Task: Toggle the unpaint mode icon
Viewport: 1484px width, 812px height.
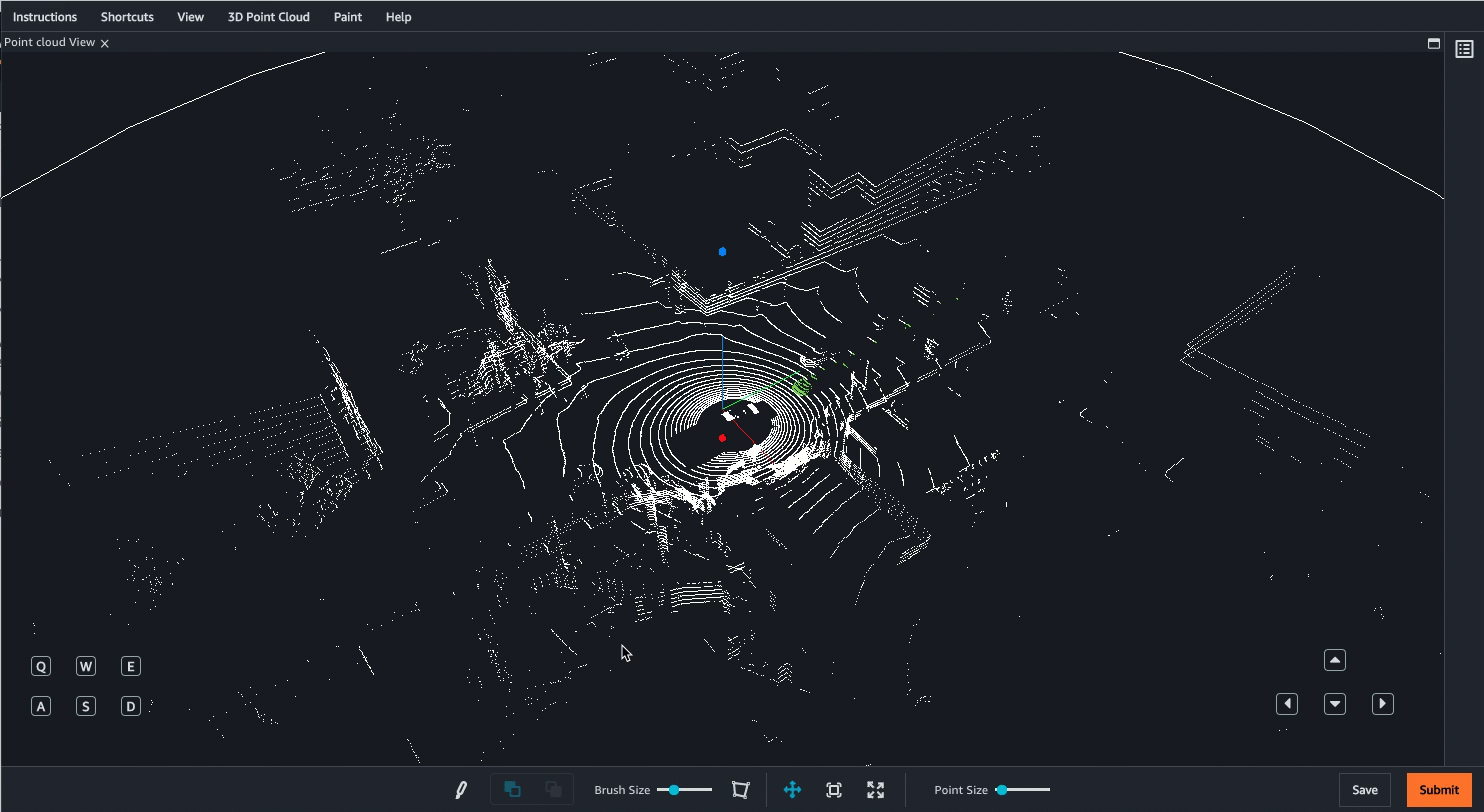Action: tap(551, 789)
